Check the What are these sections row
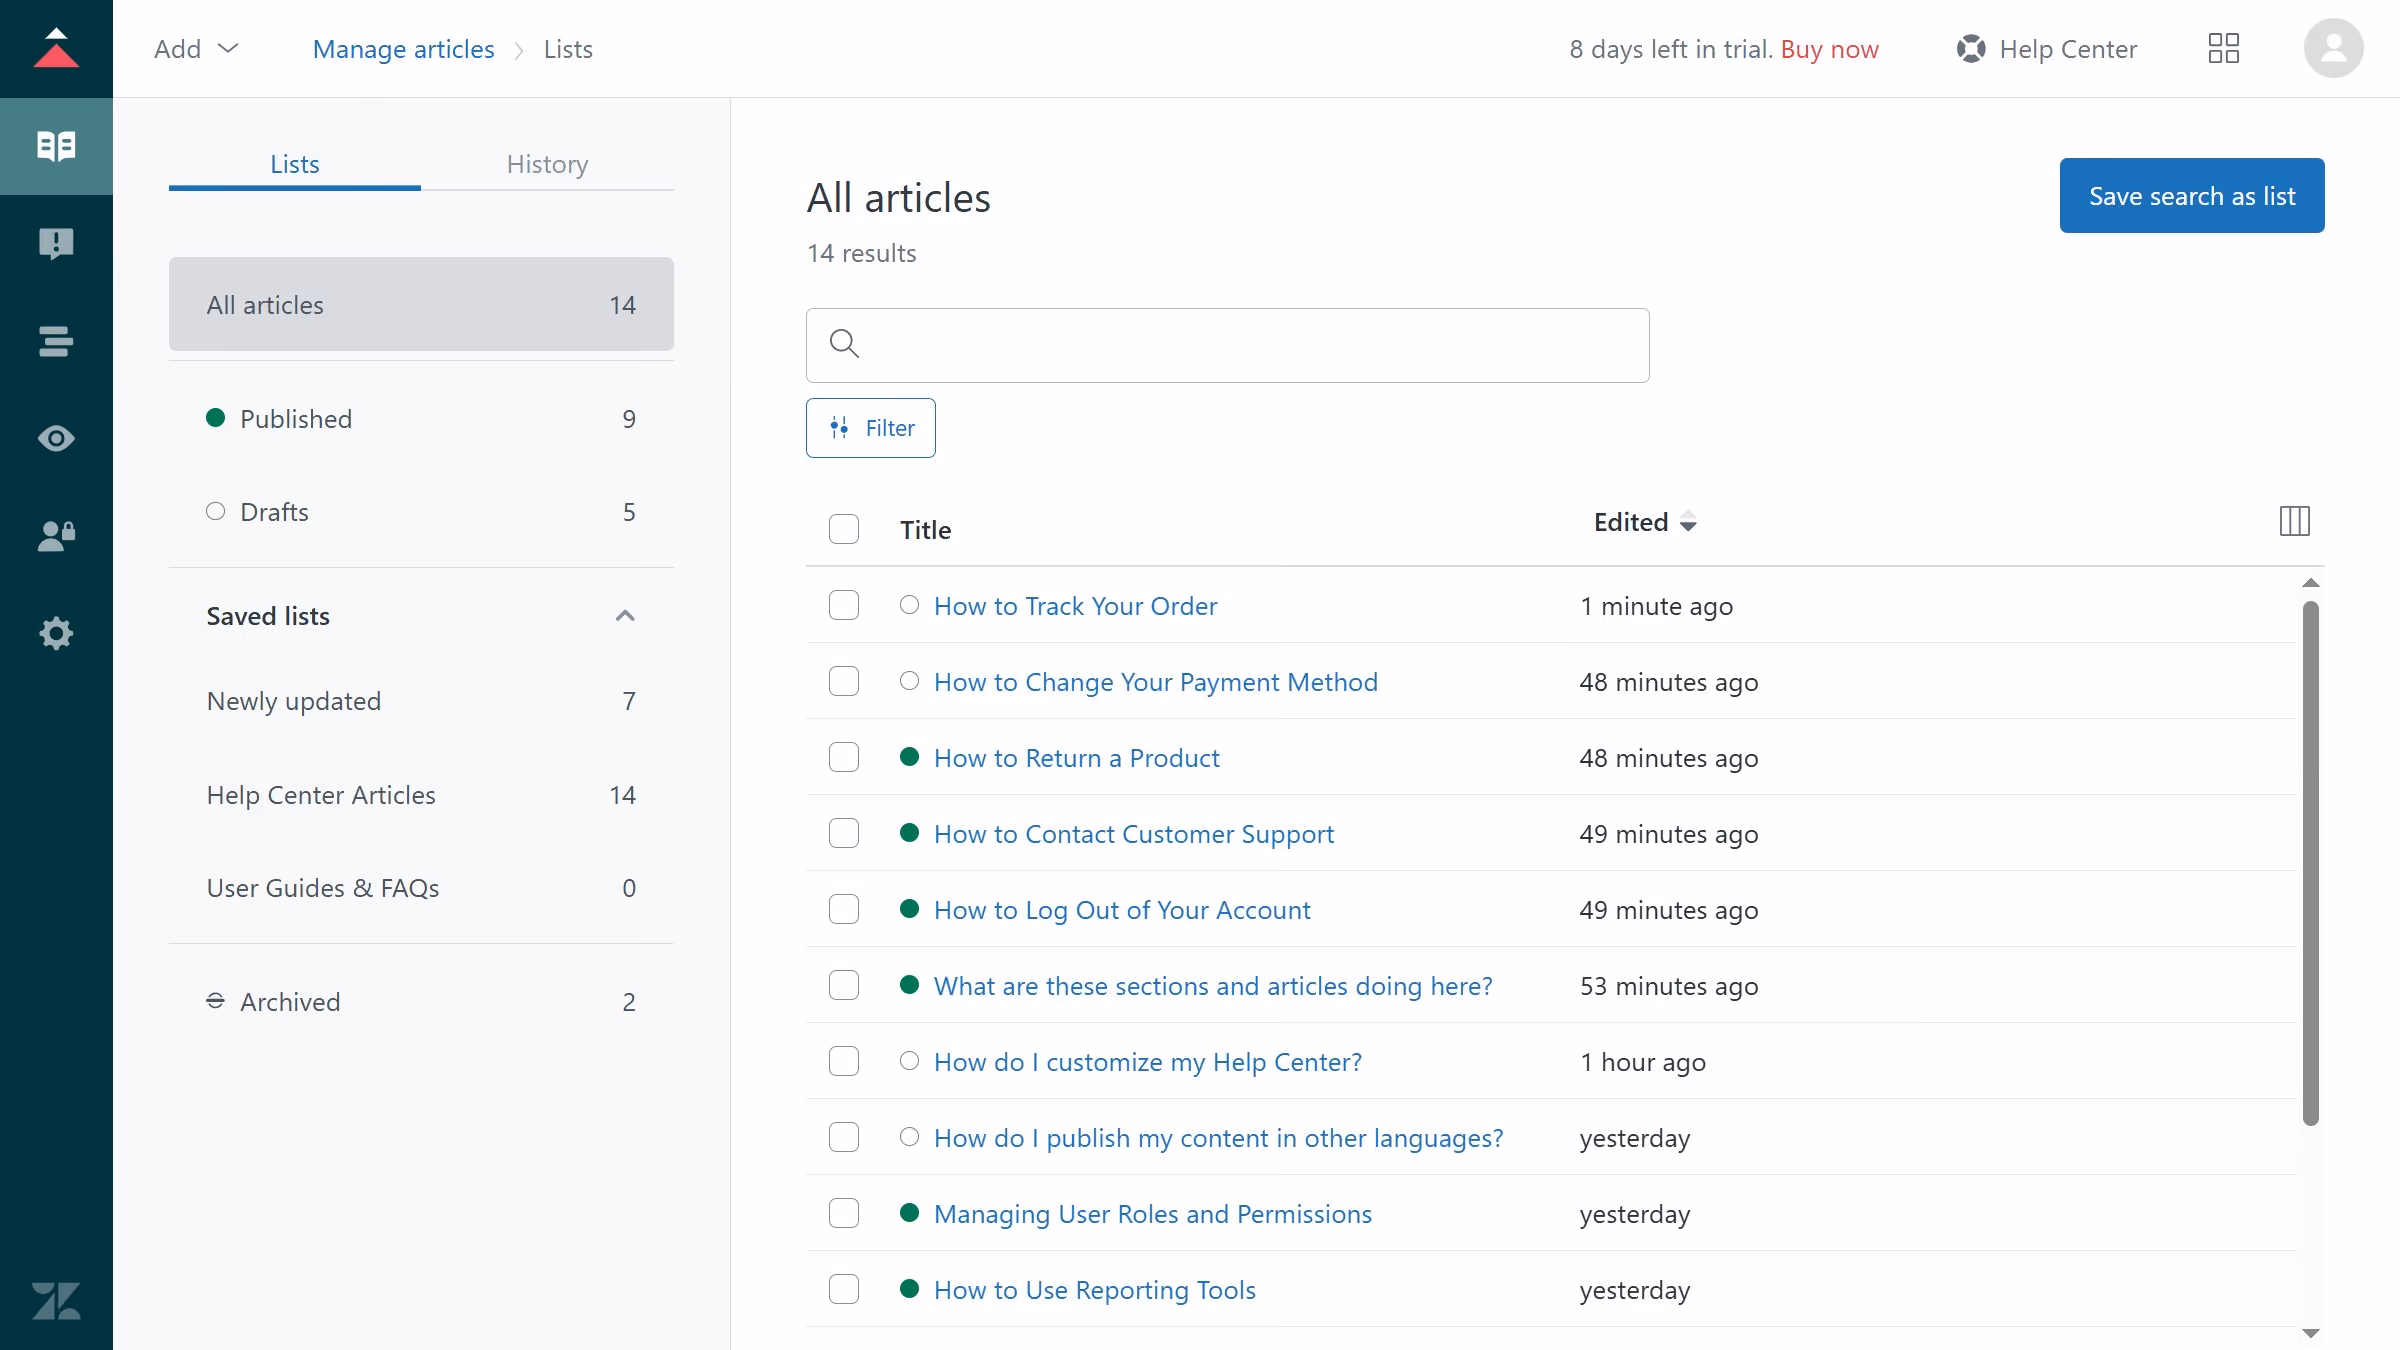Viewport: 2400px width, 1350px height. click(844, 985)
